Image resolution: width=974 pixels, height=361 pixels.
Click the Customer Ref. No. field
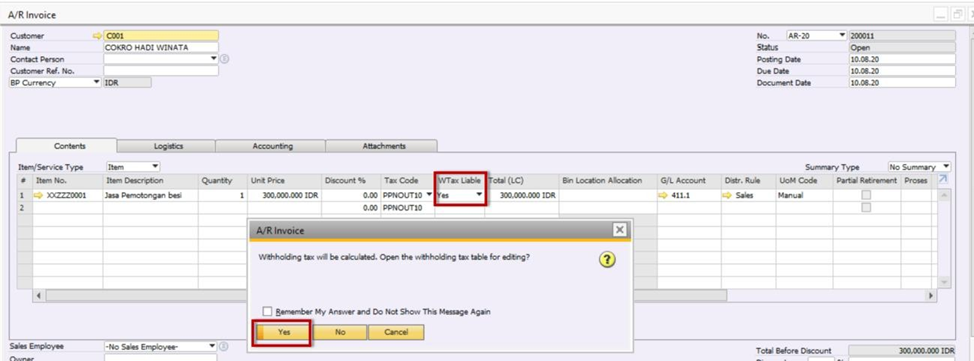click(161, 71)
